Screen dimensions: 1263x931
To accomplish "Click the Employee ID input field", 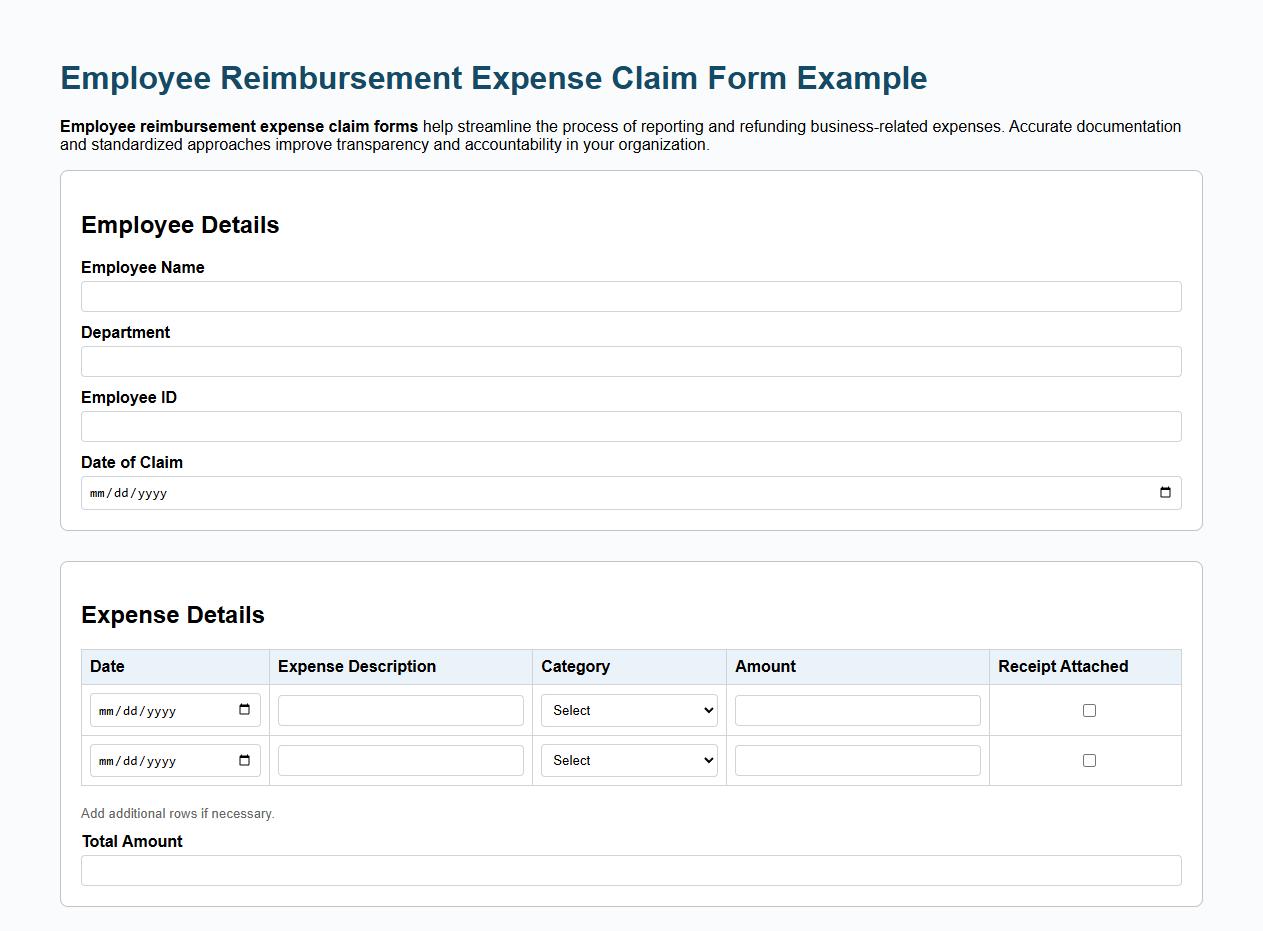I will click(x=630, y=426).
